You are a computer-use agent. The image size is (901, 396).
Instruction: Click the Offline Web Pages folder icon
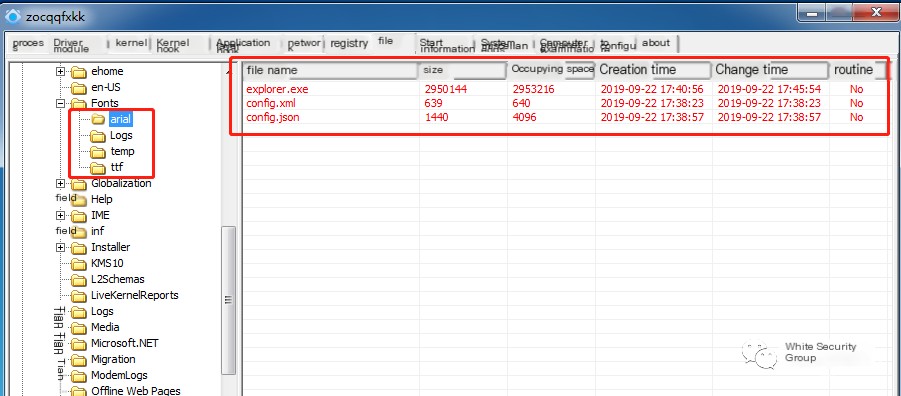[78, 391]
